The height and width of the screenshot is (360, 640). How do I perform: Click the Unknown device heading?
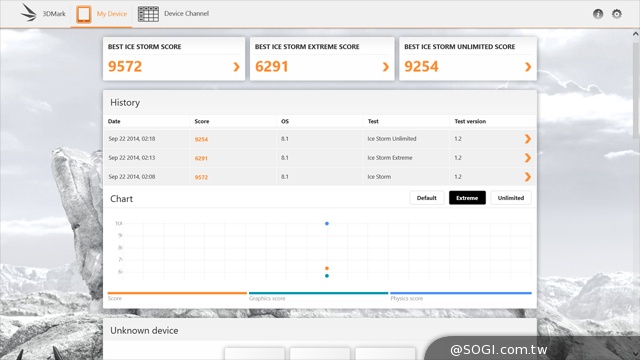(x=144, y=331)
